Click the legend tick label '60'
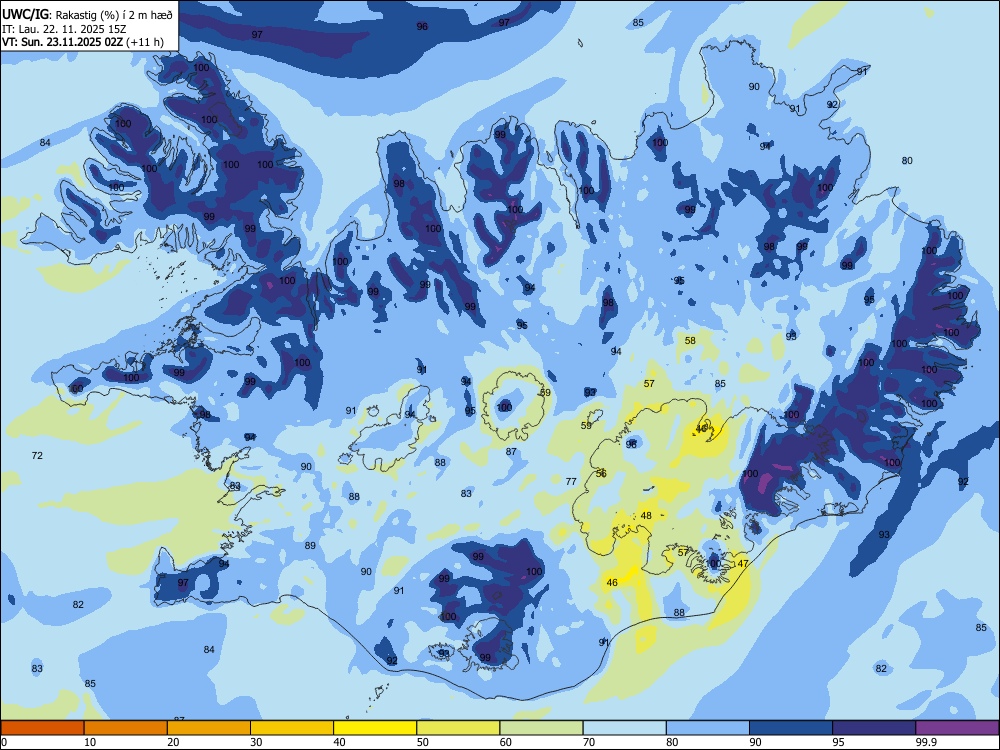Viewport: 1000px width, 750px height. (x=506, y=742)
